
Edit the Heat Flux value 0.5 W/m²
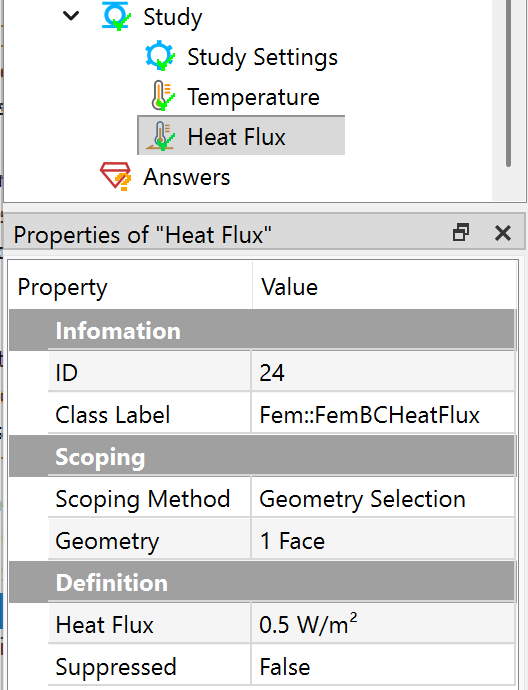click(383, 624)
